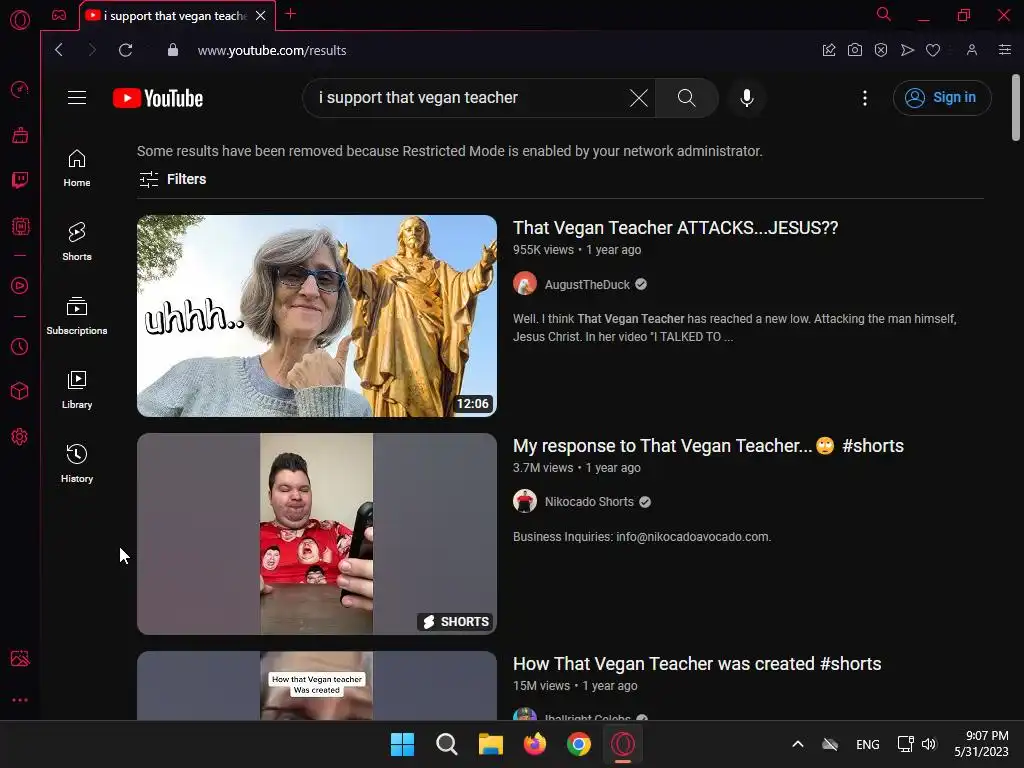1024x768 pixels.
Task: Click Sign in button
Action: [x=942, y=98]
